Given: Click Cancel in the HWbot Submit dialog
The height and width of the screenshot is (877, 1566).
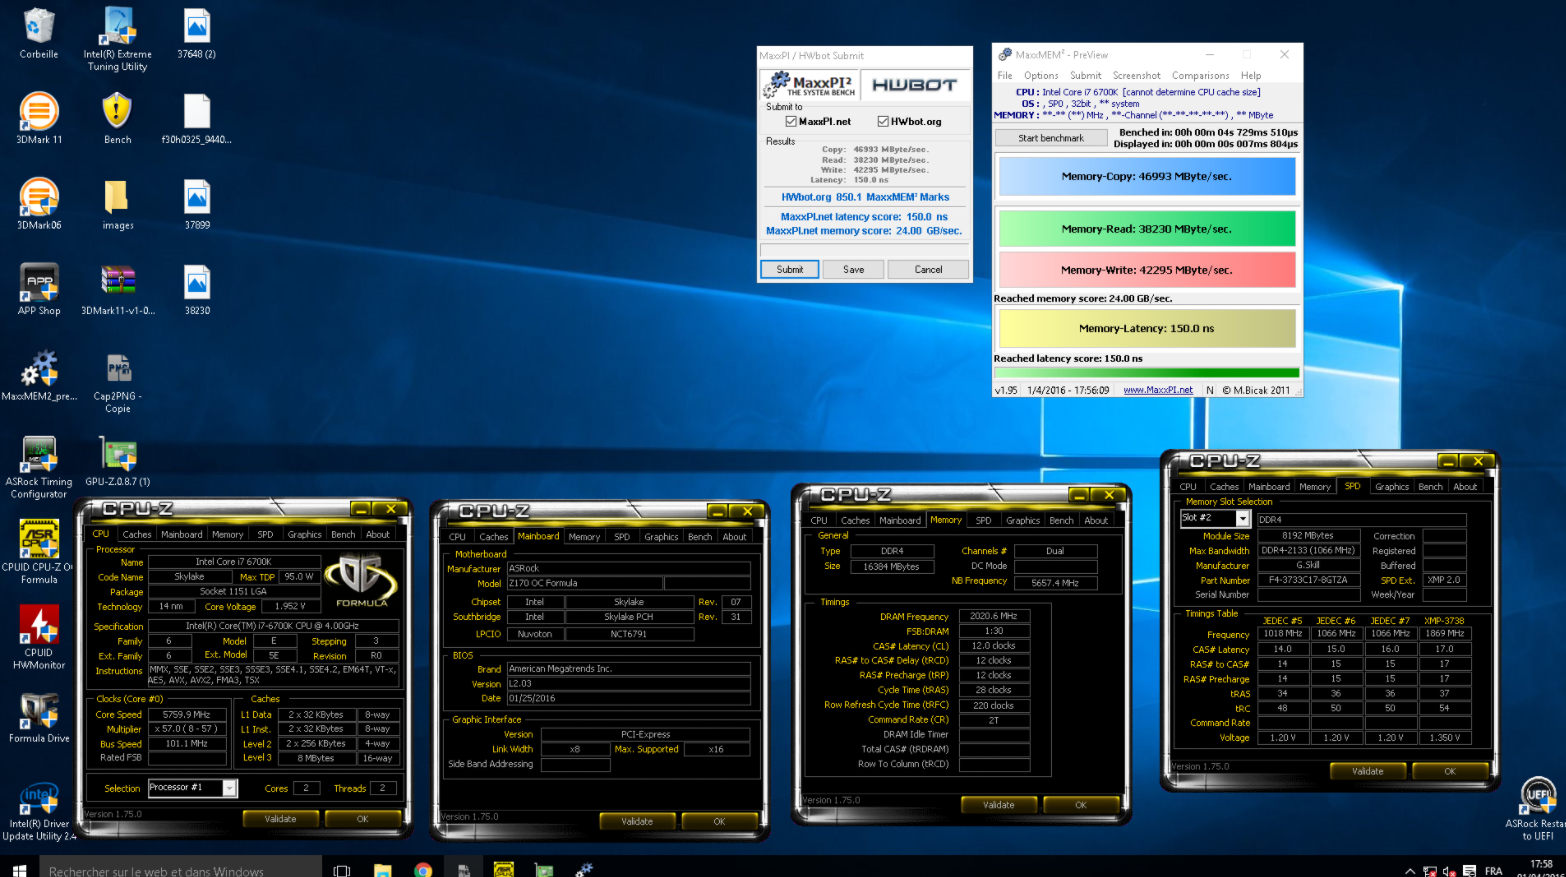Looking at the screenshot, I should click(x=928, y=269).
